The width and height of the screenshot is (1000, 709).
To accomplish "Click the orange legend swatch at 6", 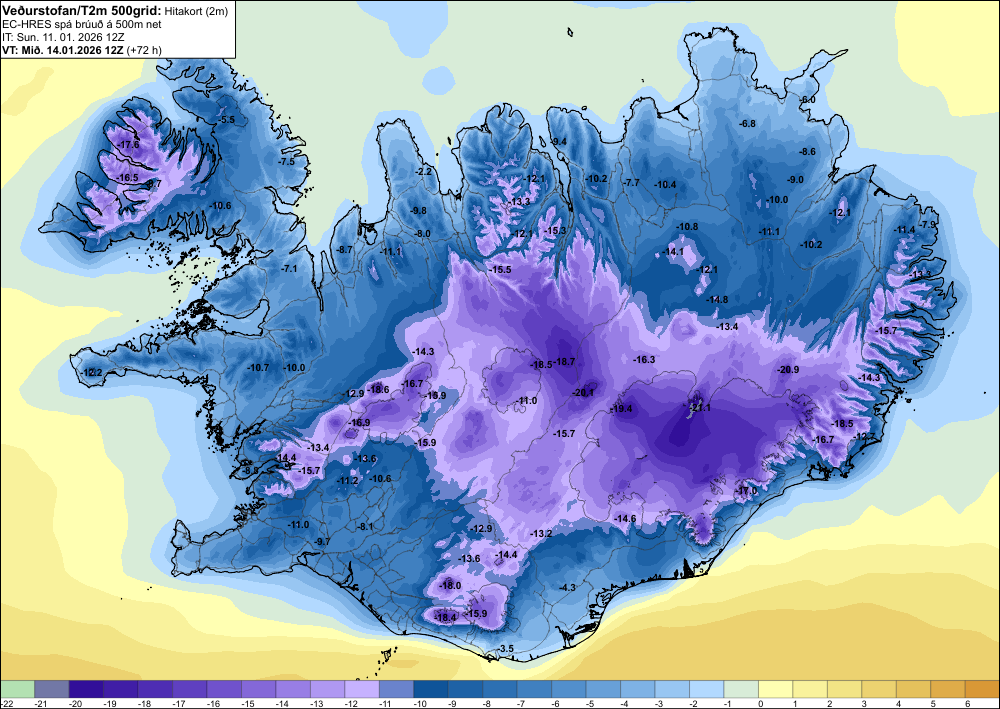I will [982, 689].
